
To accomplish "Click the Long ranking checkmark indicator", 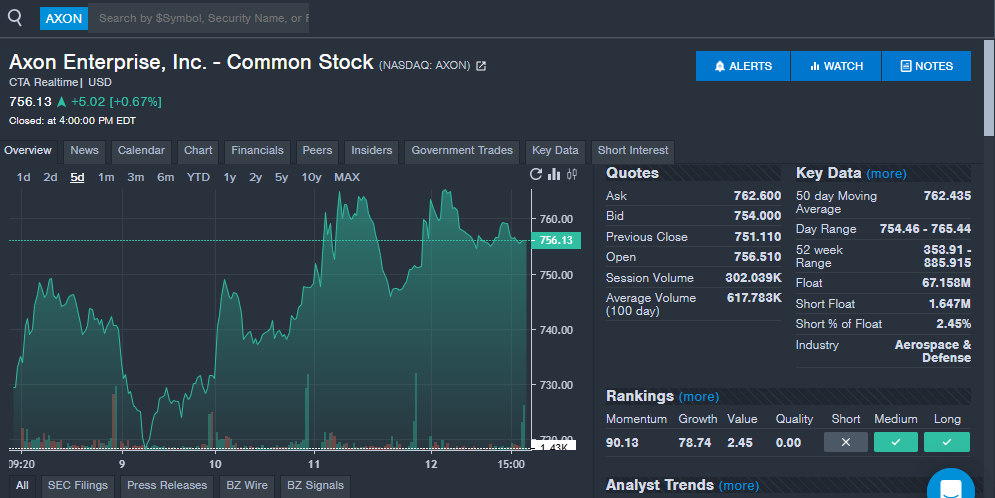I will (x=947, y=442).
